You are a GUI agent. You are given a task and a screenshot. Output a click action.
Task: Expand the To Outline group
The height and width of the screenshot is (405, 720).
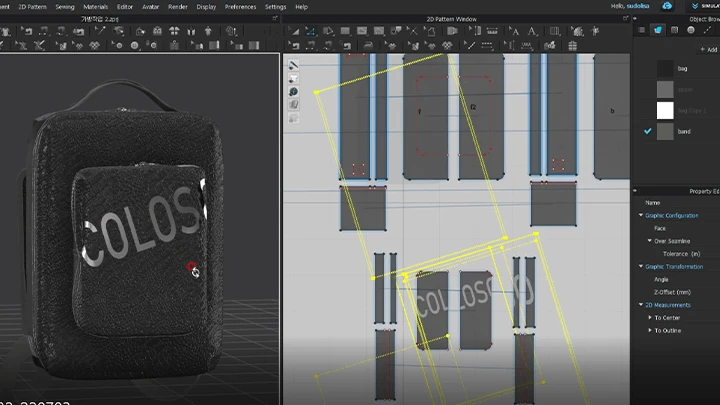coord(650,330)
